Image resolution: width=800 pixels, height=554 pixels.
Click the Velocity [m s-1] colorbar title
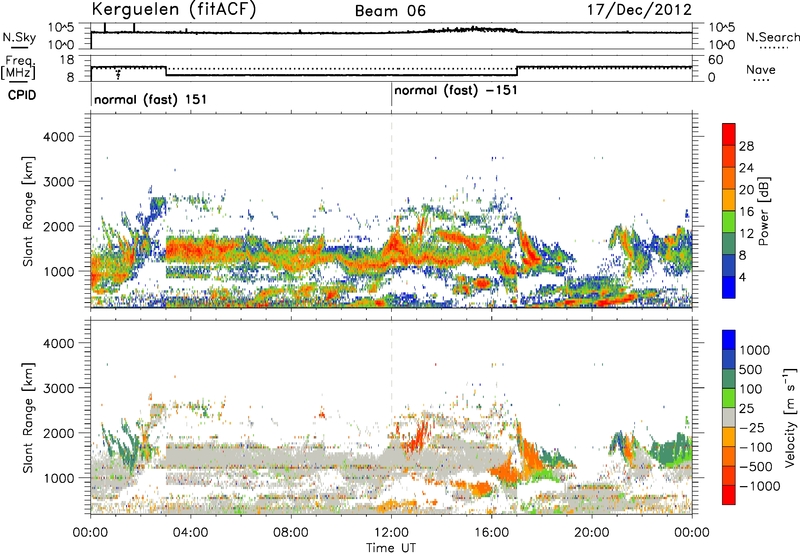(x=790, y=417)
